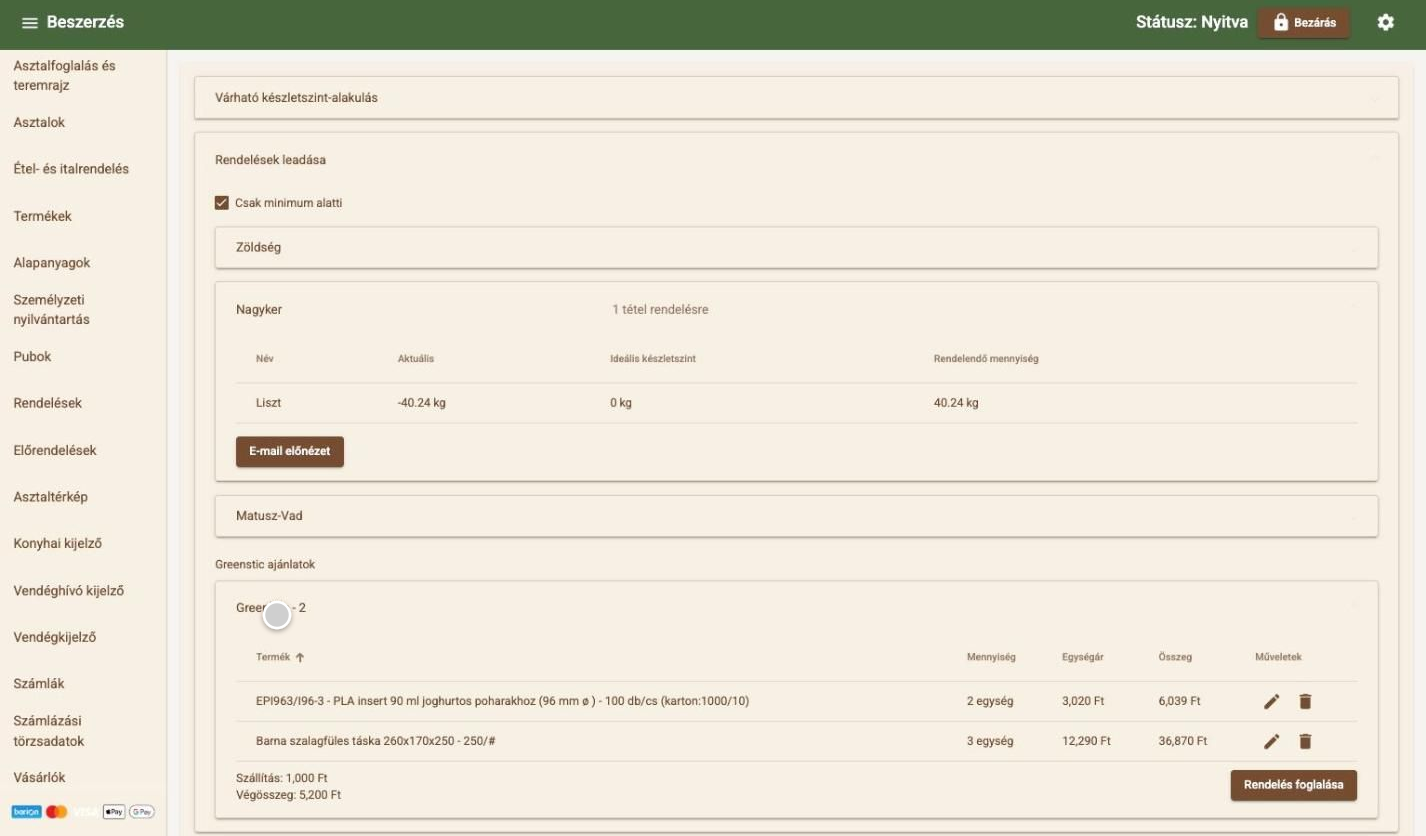Click the Rendelés foglalása button
The image size is (1426, 836).
1293,785
